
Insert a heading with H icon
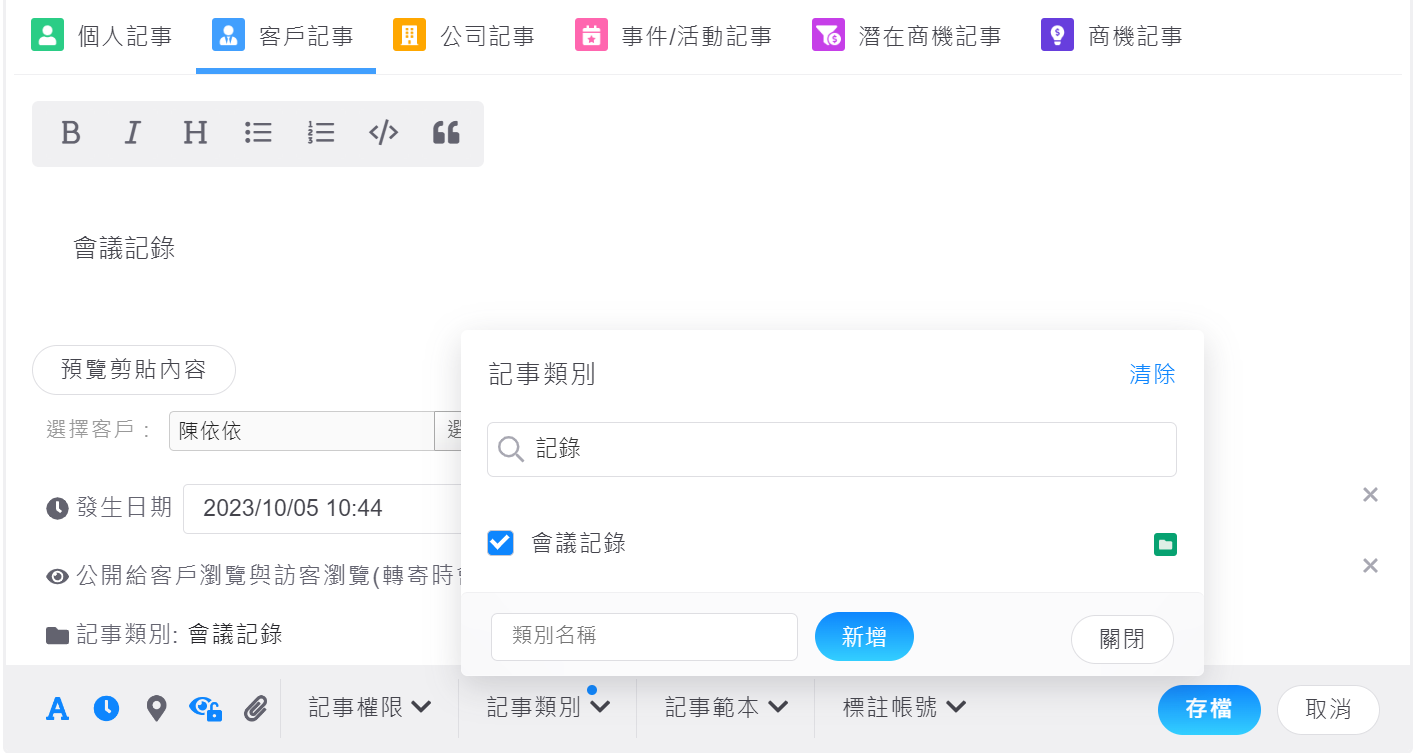195,133
